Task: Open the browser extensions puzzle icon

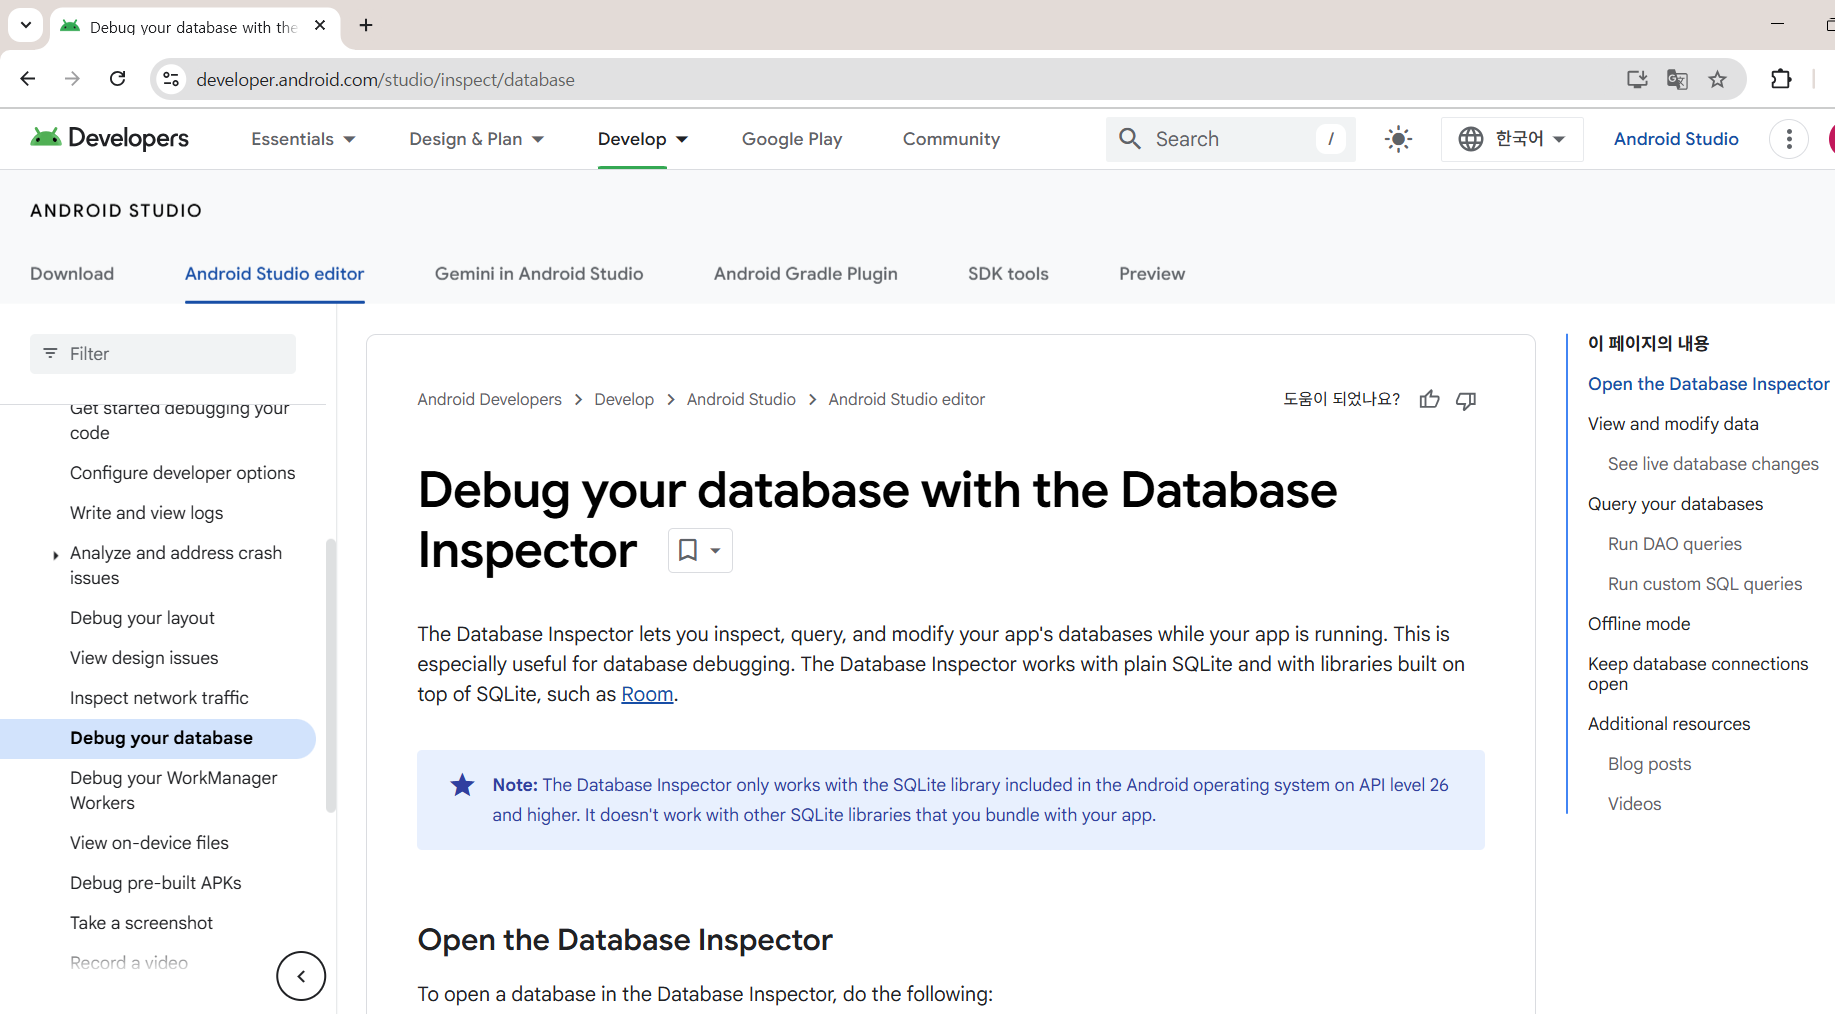Action: pyautogui.click(x=1781, y=79)
